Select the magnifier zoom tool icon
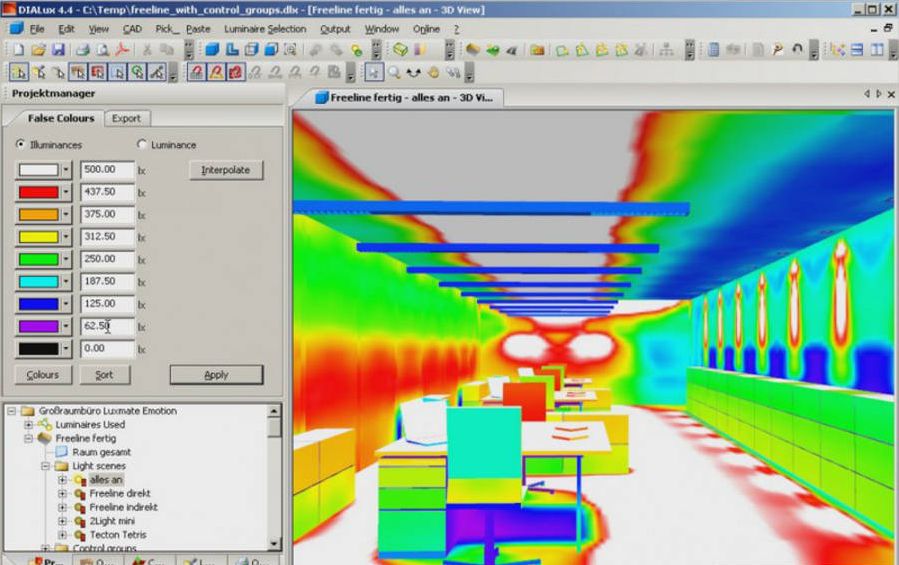 pyautogui.click(x=394, y=72)
